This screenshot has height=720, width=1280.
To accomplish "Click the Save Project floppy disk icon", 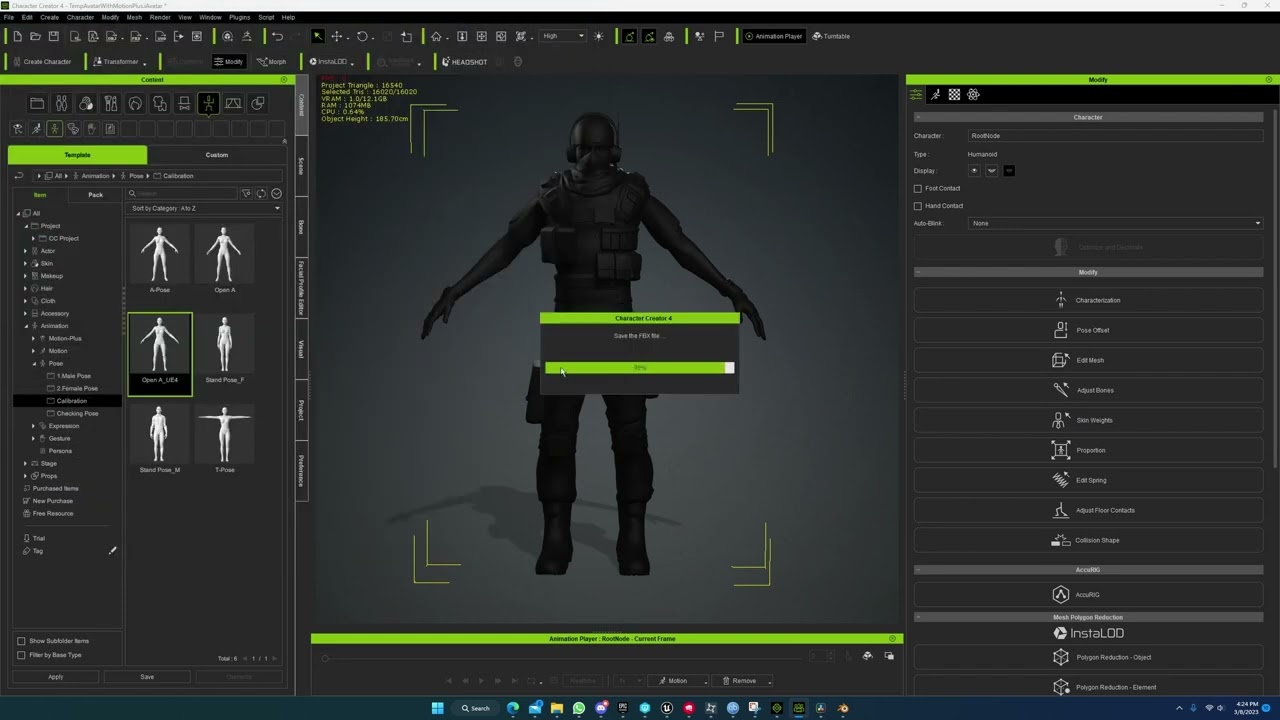I will pyautogui.click(x=54, y=37).
